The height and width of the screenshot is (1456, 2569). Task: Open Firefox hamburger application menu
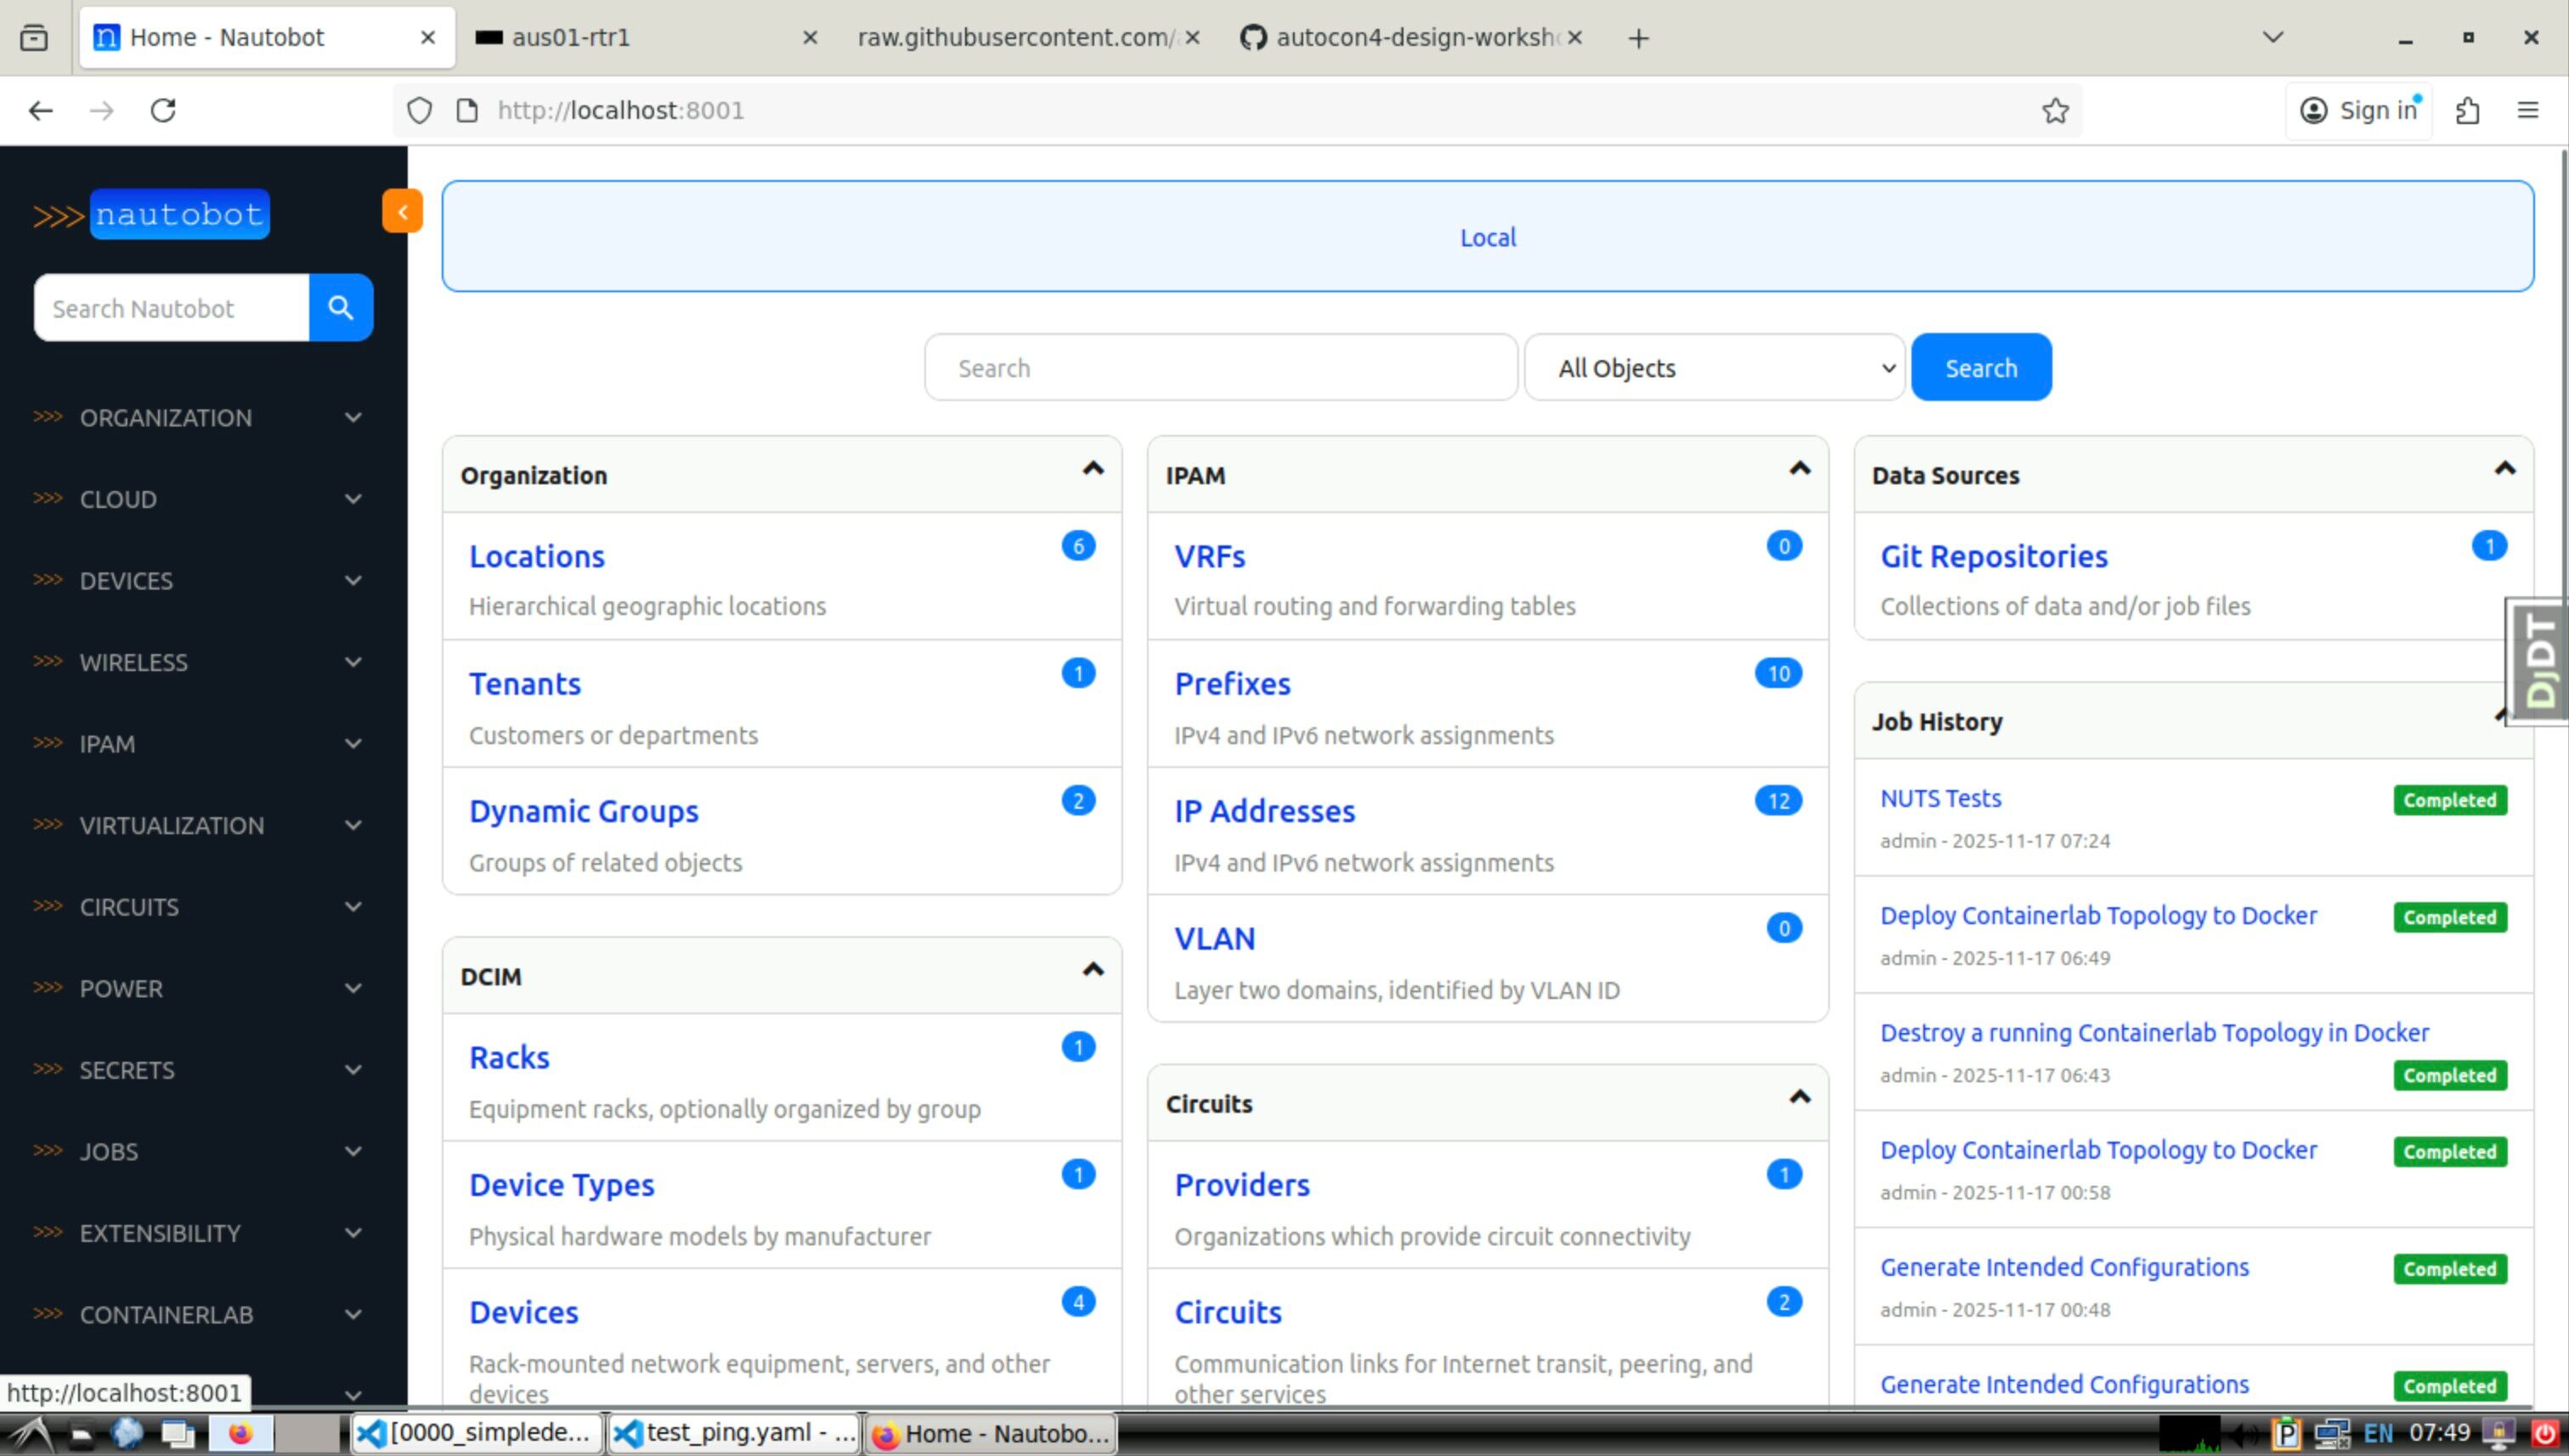click(2527, 110)
